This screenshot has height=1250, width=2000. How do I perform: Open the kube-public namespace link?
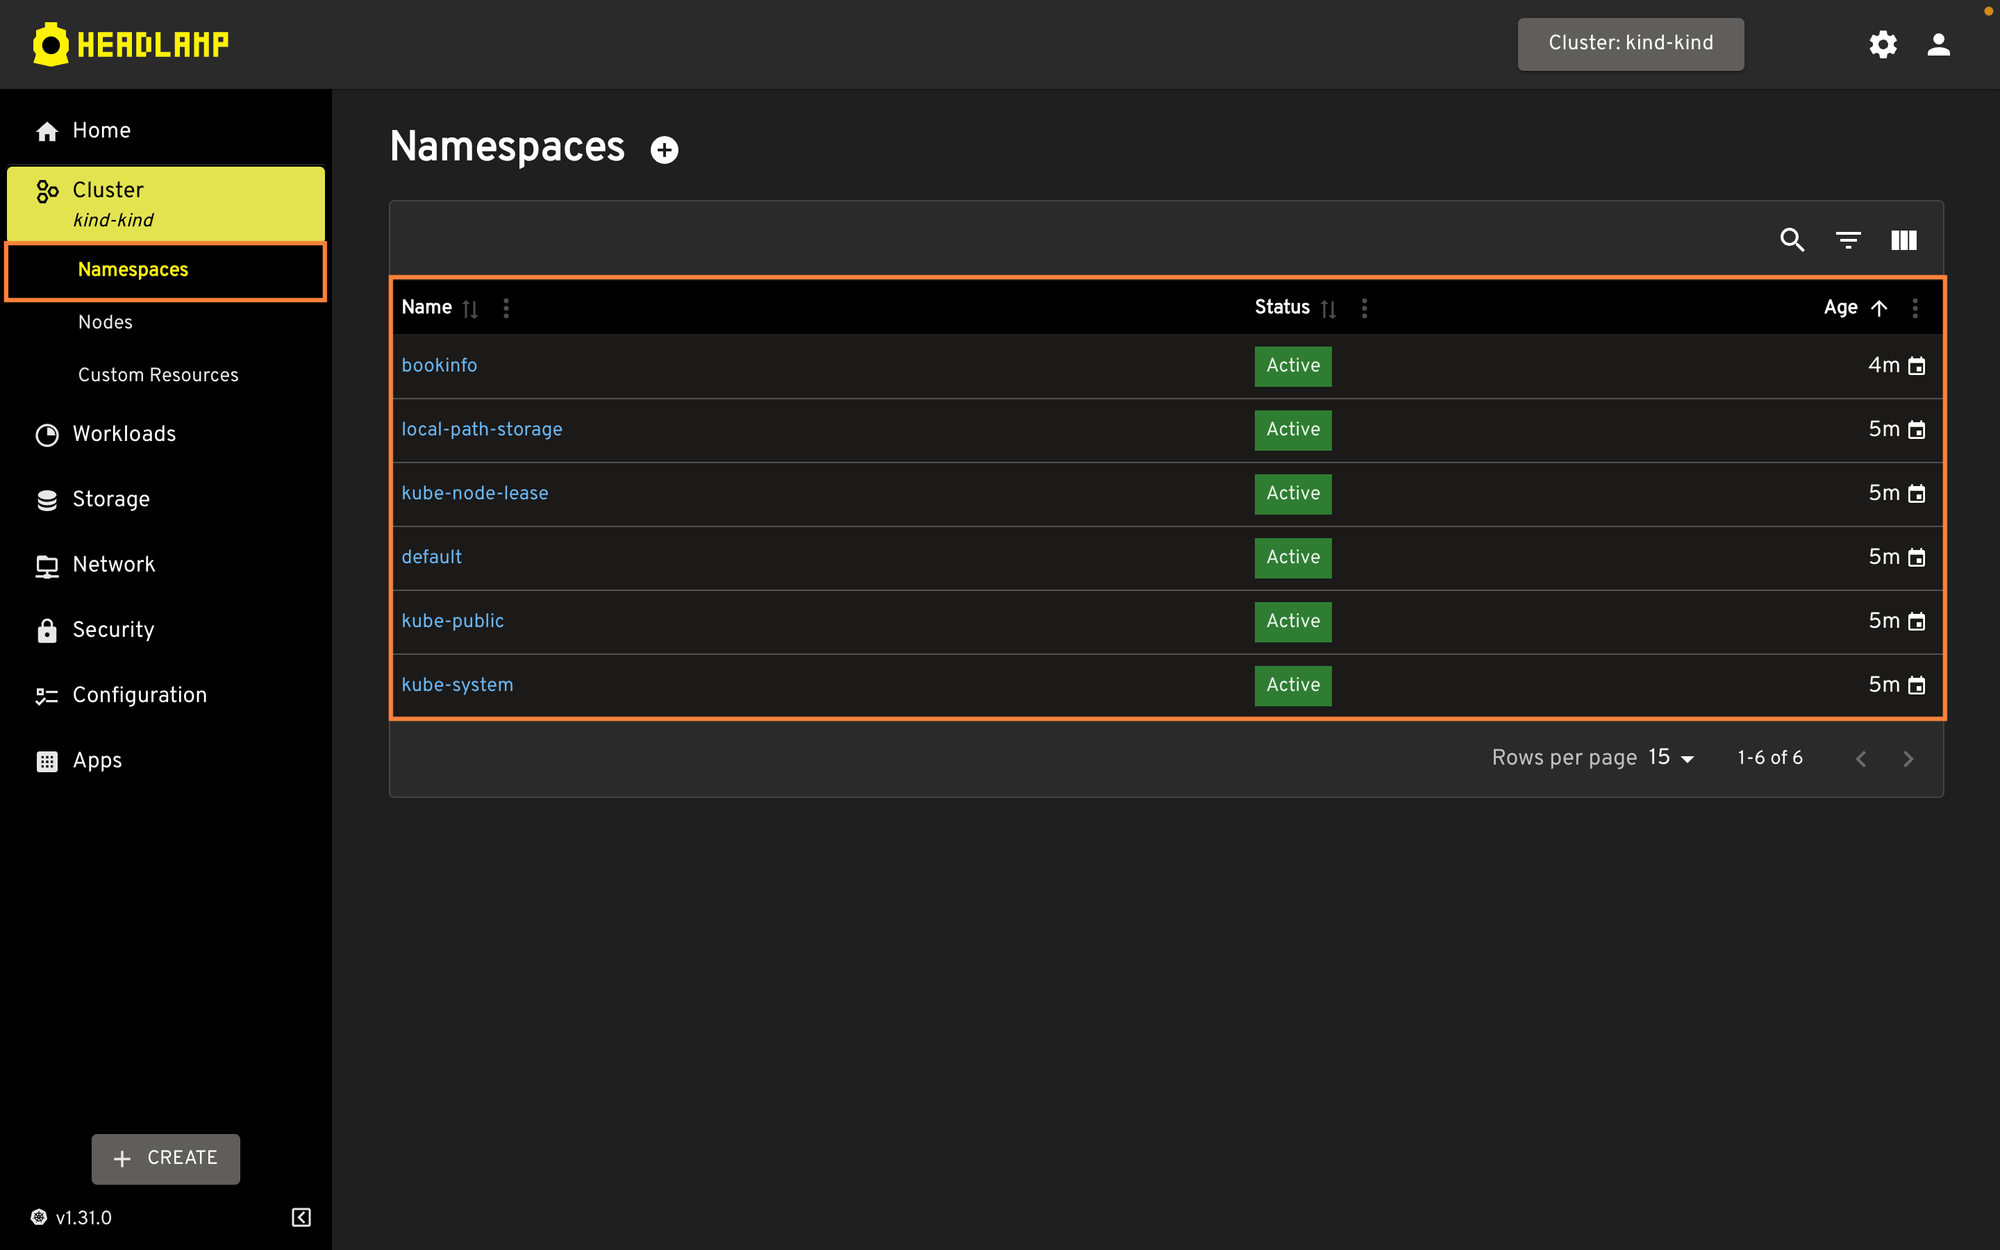[x=452, y=621]
